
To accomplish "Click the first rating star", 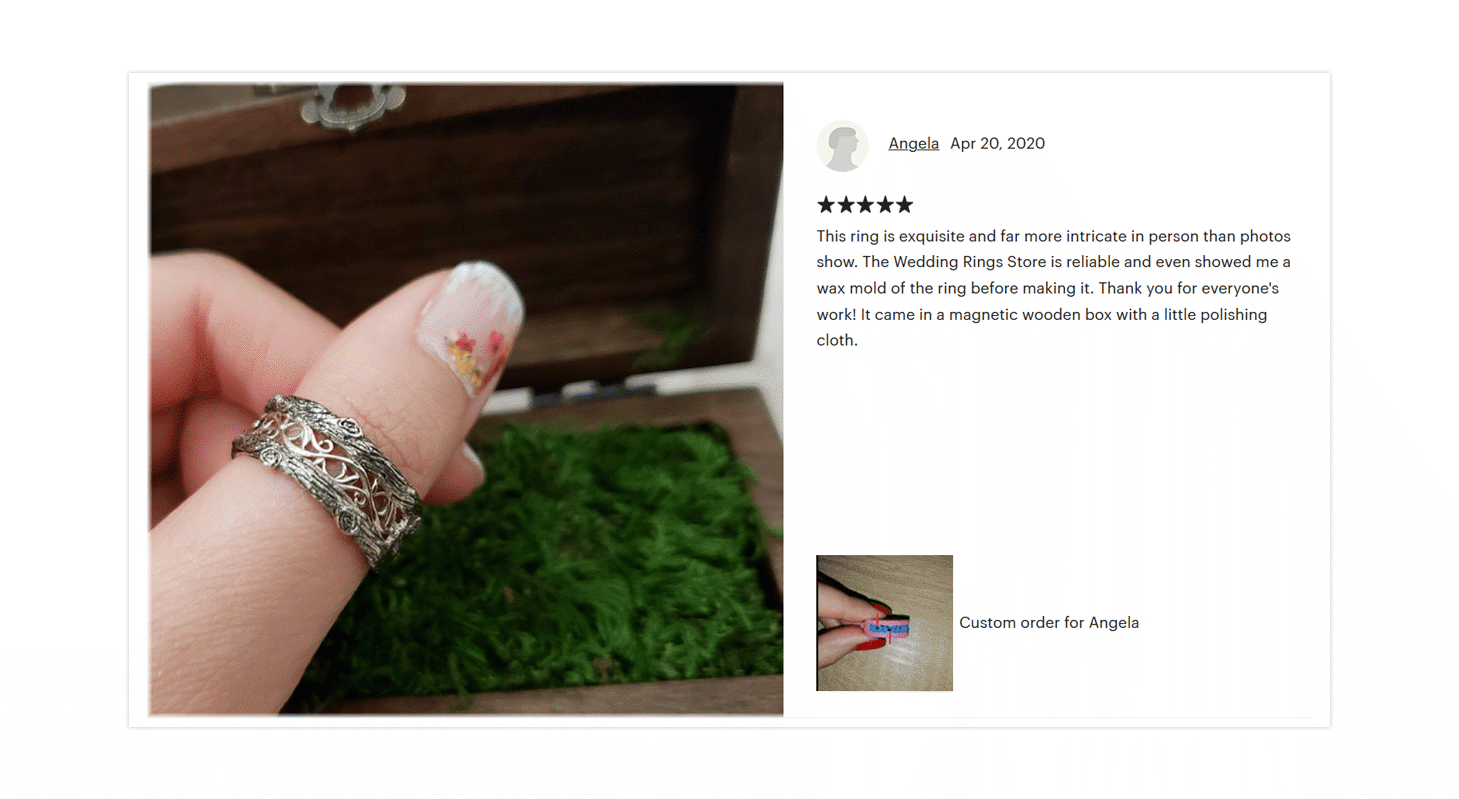I will click(826, 205).
